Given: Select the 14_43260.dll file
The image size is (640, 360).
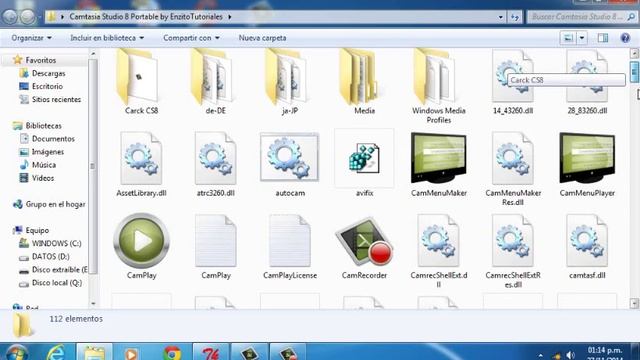Looking at the screenshot, I should click(513, 82).
